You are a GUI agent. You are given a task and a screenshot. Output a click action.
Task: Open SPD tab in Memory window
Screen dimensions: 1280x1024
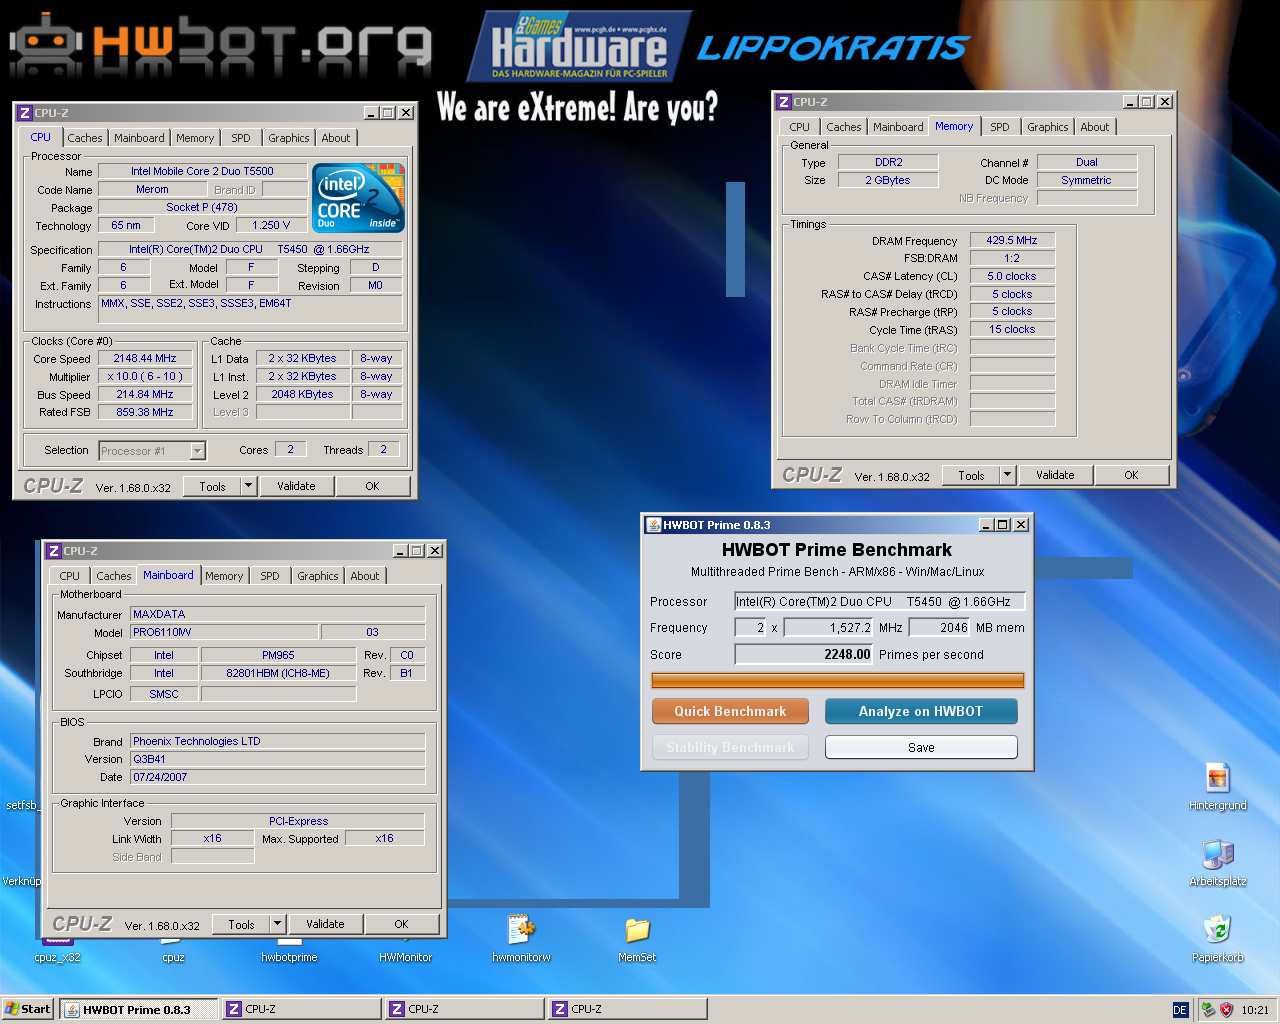tap(1000, 127)
